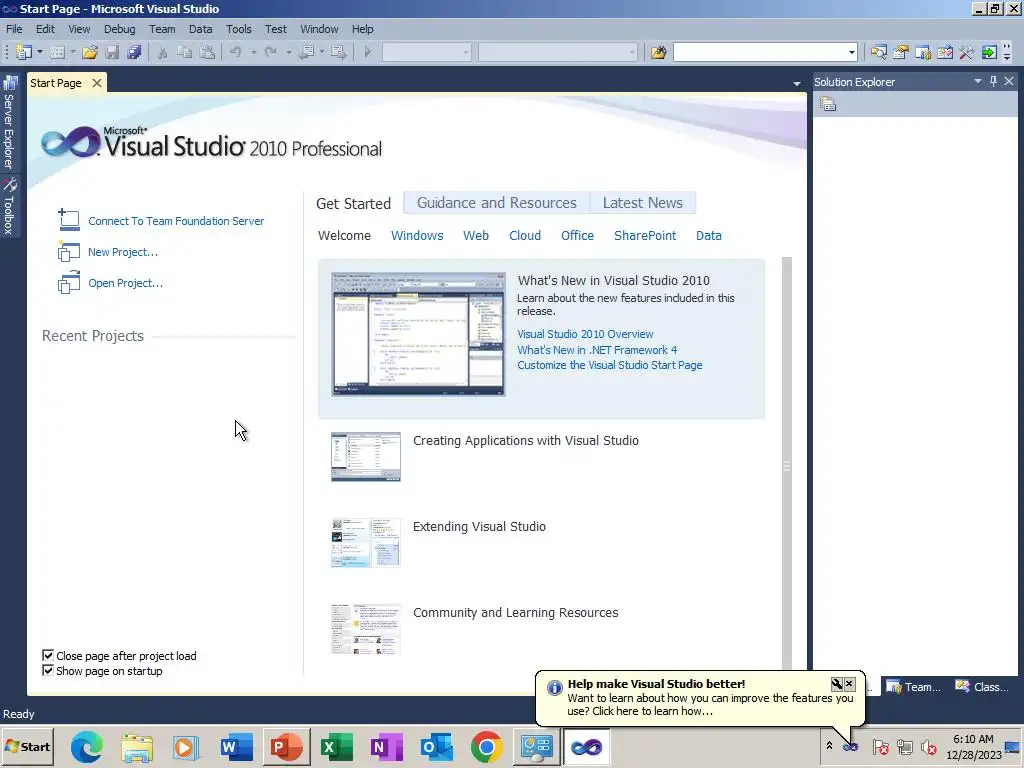Open the Solution Configurations combo box

(426, 52)
